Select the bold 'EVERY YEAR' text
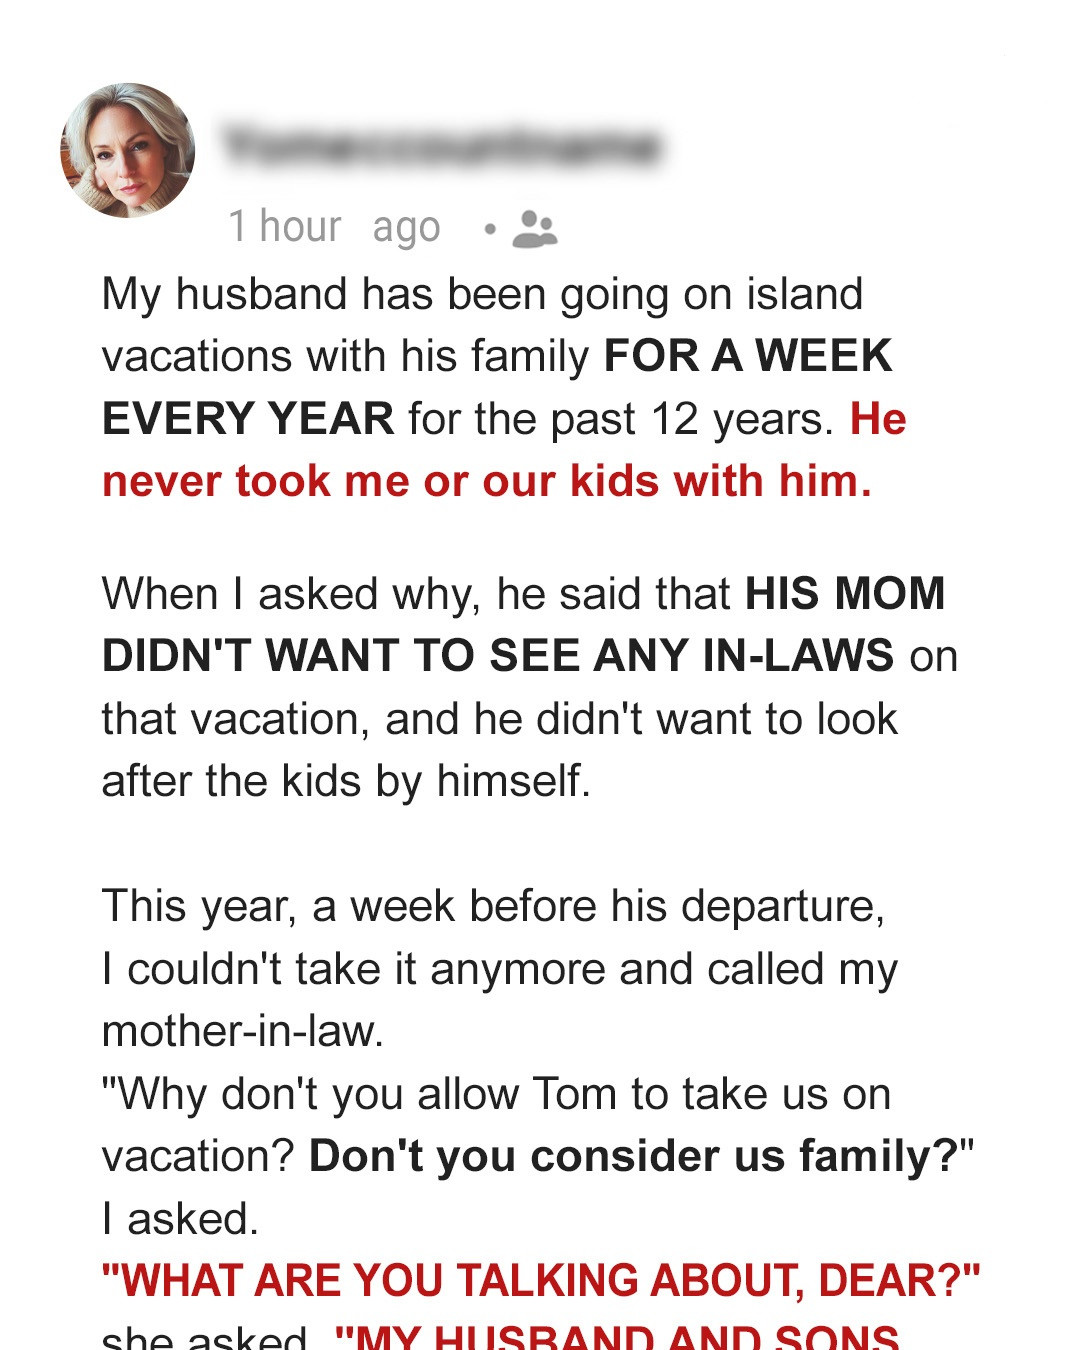Viewport: 1080px width, 1350px height. 248,418
